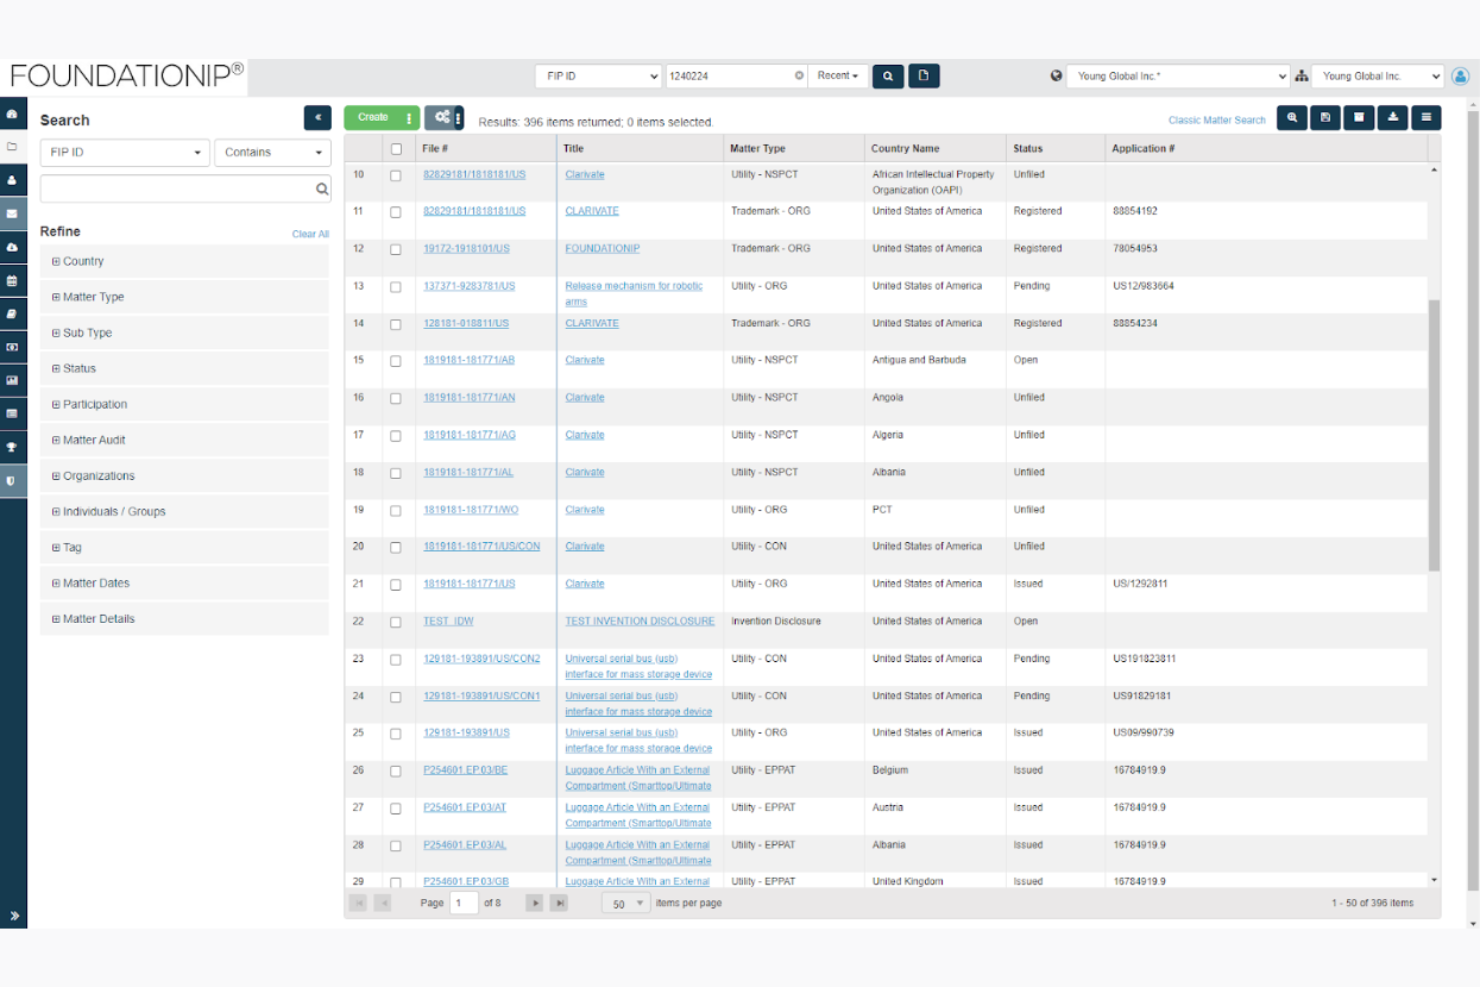Expand the Country refine filter
1480x987 pixels.
pyautogui.click(x=184, y=262)
